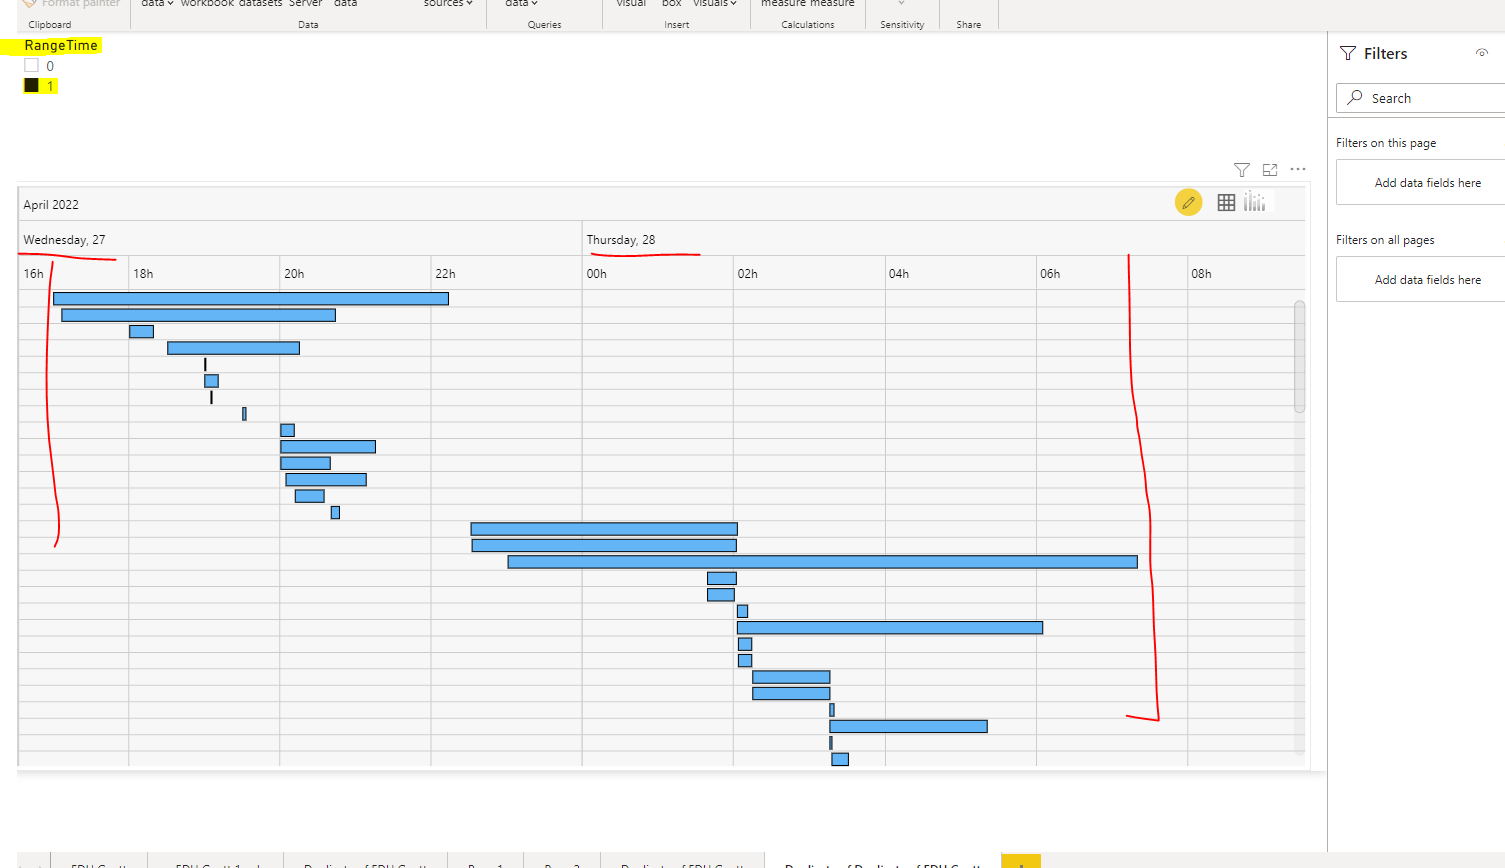Viewport: 1505px width, 868px height.
Task: Uncheck the RangeTime slicer option 1
Action: (x=31, y=85)
